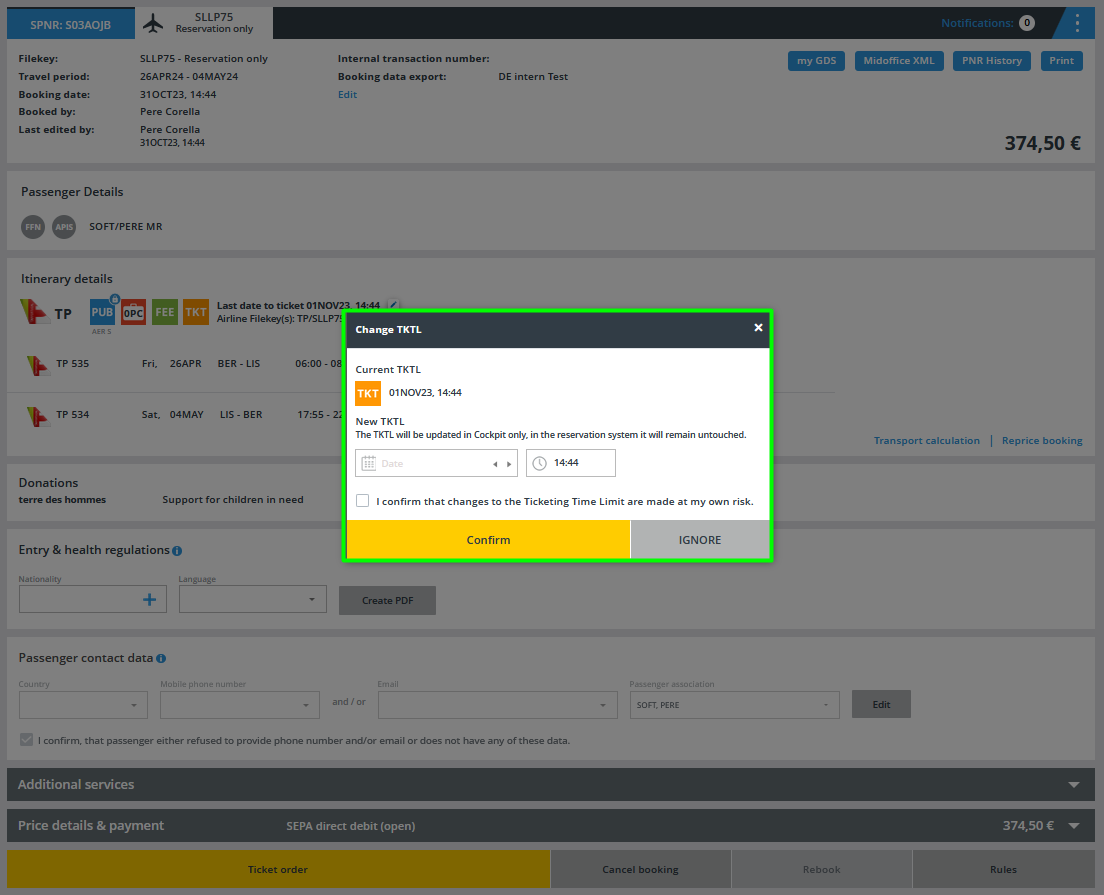Click the FFN passenger icon
Viewport: 1104px width, 895px height.
33,227
